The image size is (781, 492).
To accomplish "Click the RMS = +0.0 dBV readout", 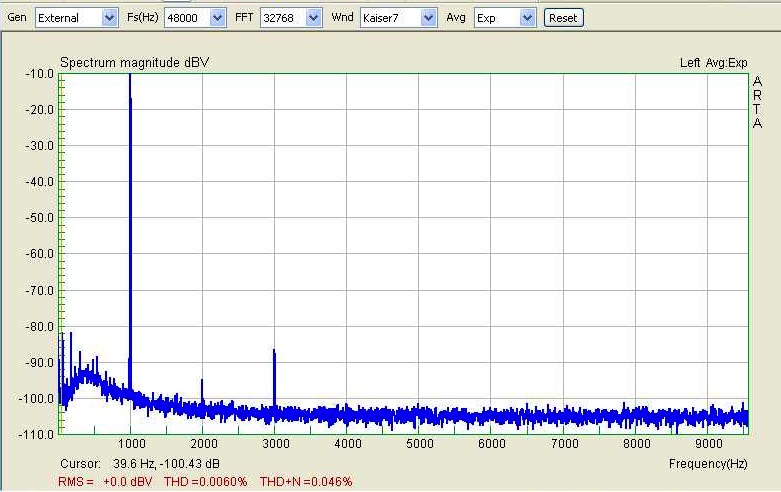I will click(x=105, y=482).
